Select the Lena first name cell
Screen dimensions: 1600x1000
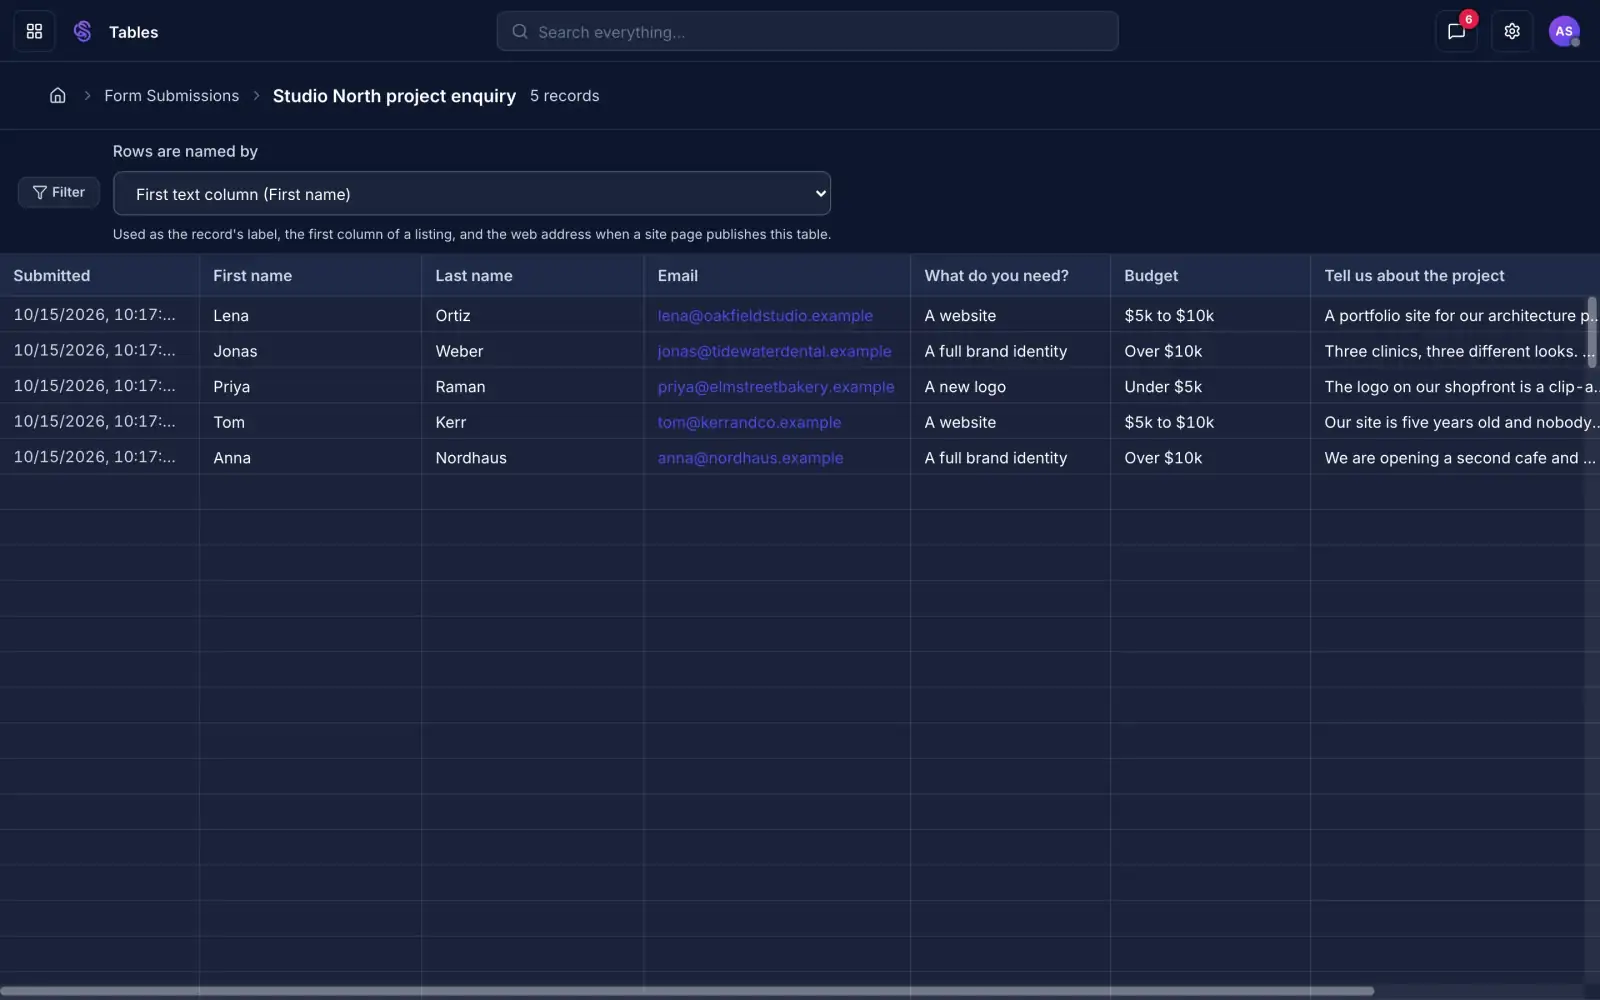pyautogui.click(x=310, y=315)
